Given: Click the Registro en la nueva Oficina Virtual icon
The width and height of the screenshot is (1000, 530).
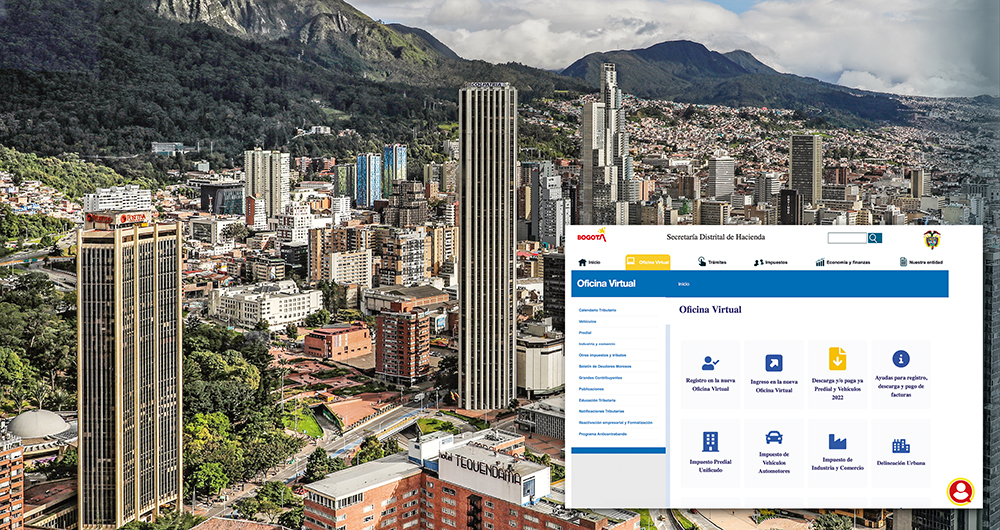Looking at the screenshot, I should click(x=710, y=363).
